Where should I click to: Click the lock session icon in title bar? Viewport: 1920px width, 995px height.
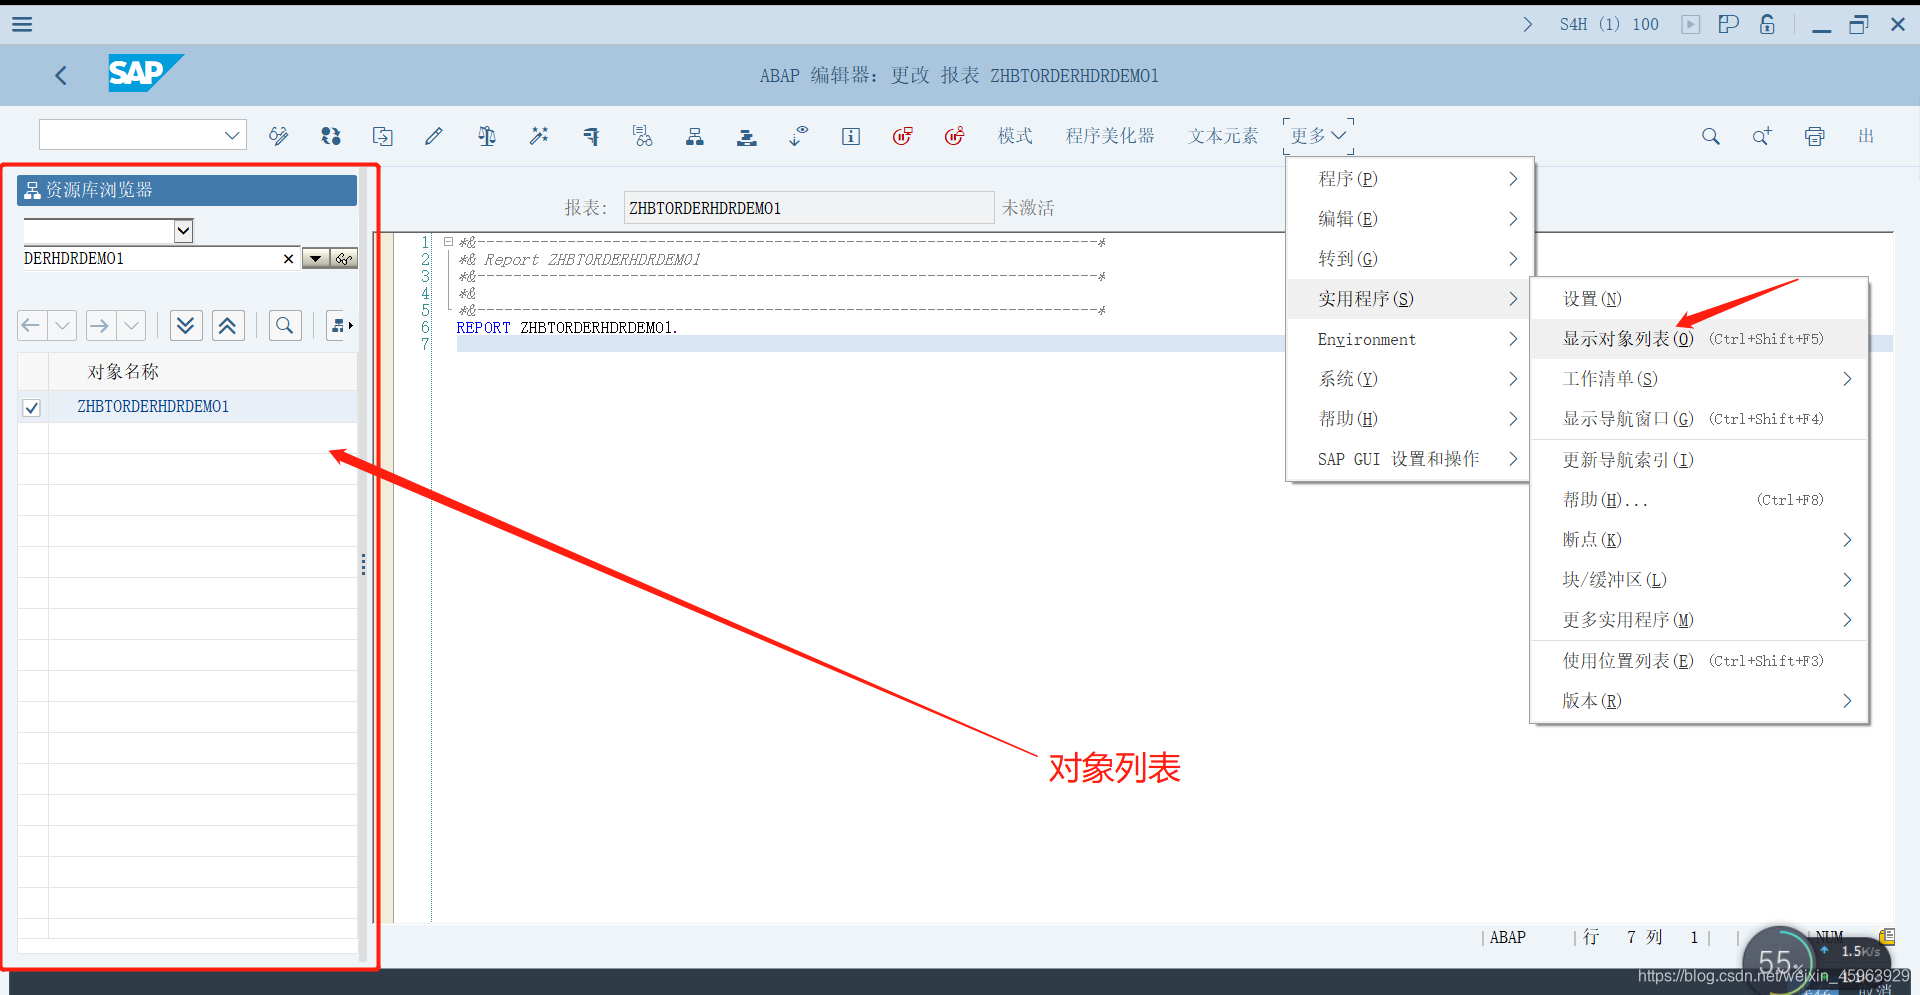point(1768,24)
